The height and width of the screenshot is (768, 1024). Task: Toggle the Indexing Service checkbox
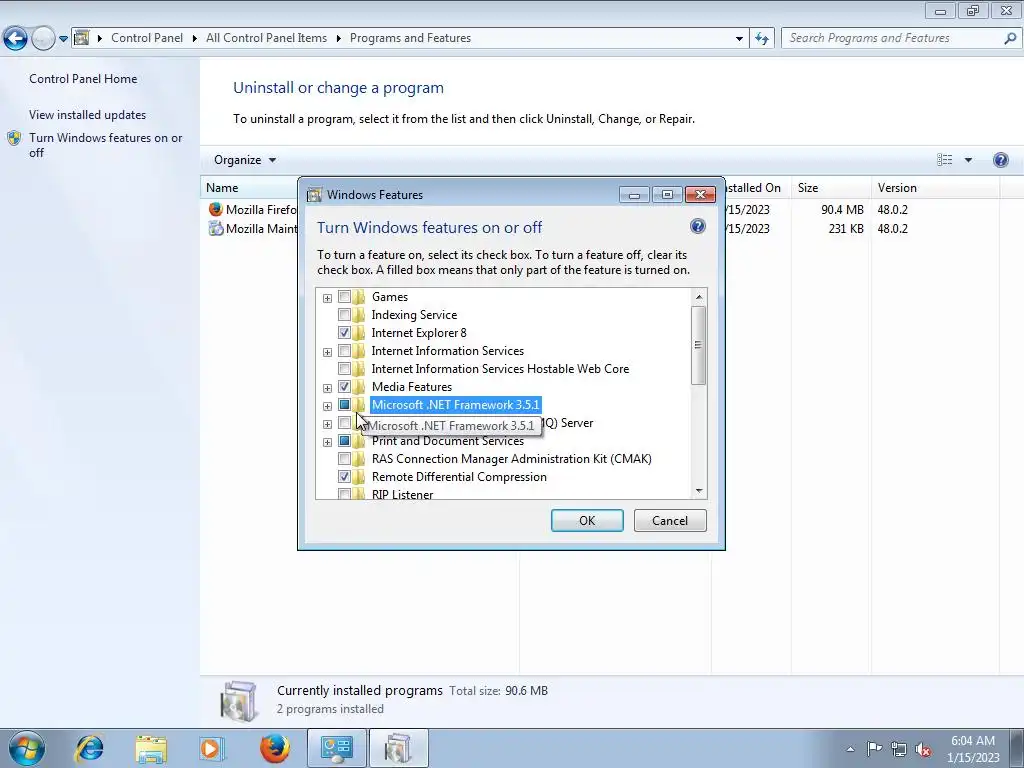point(344,315)
